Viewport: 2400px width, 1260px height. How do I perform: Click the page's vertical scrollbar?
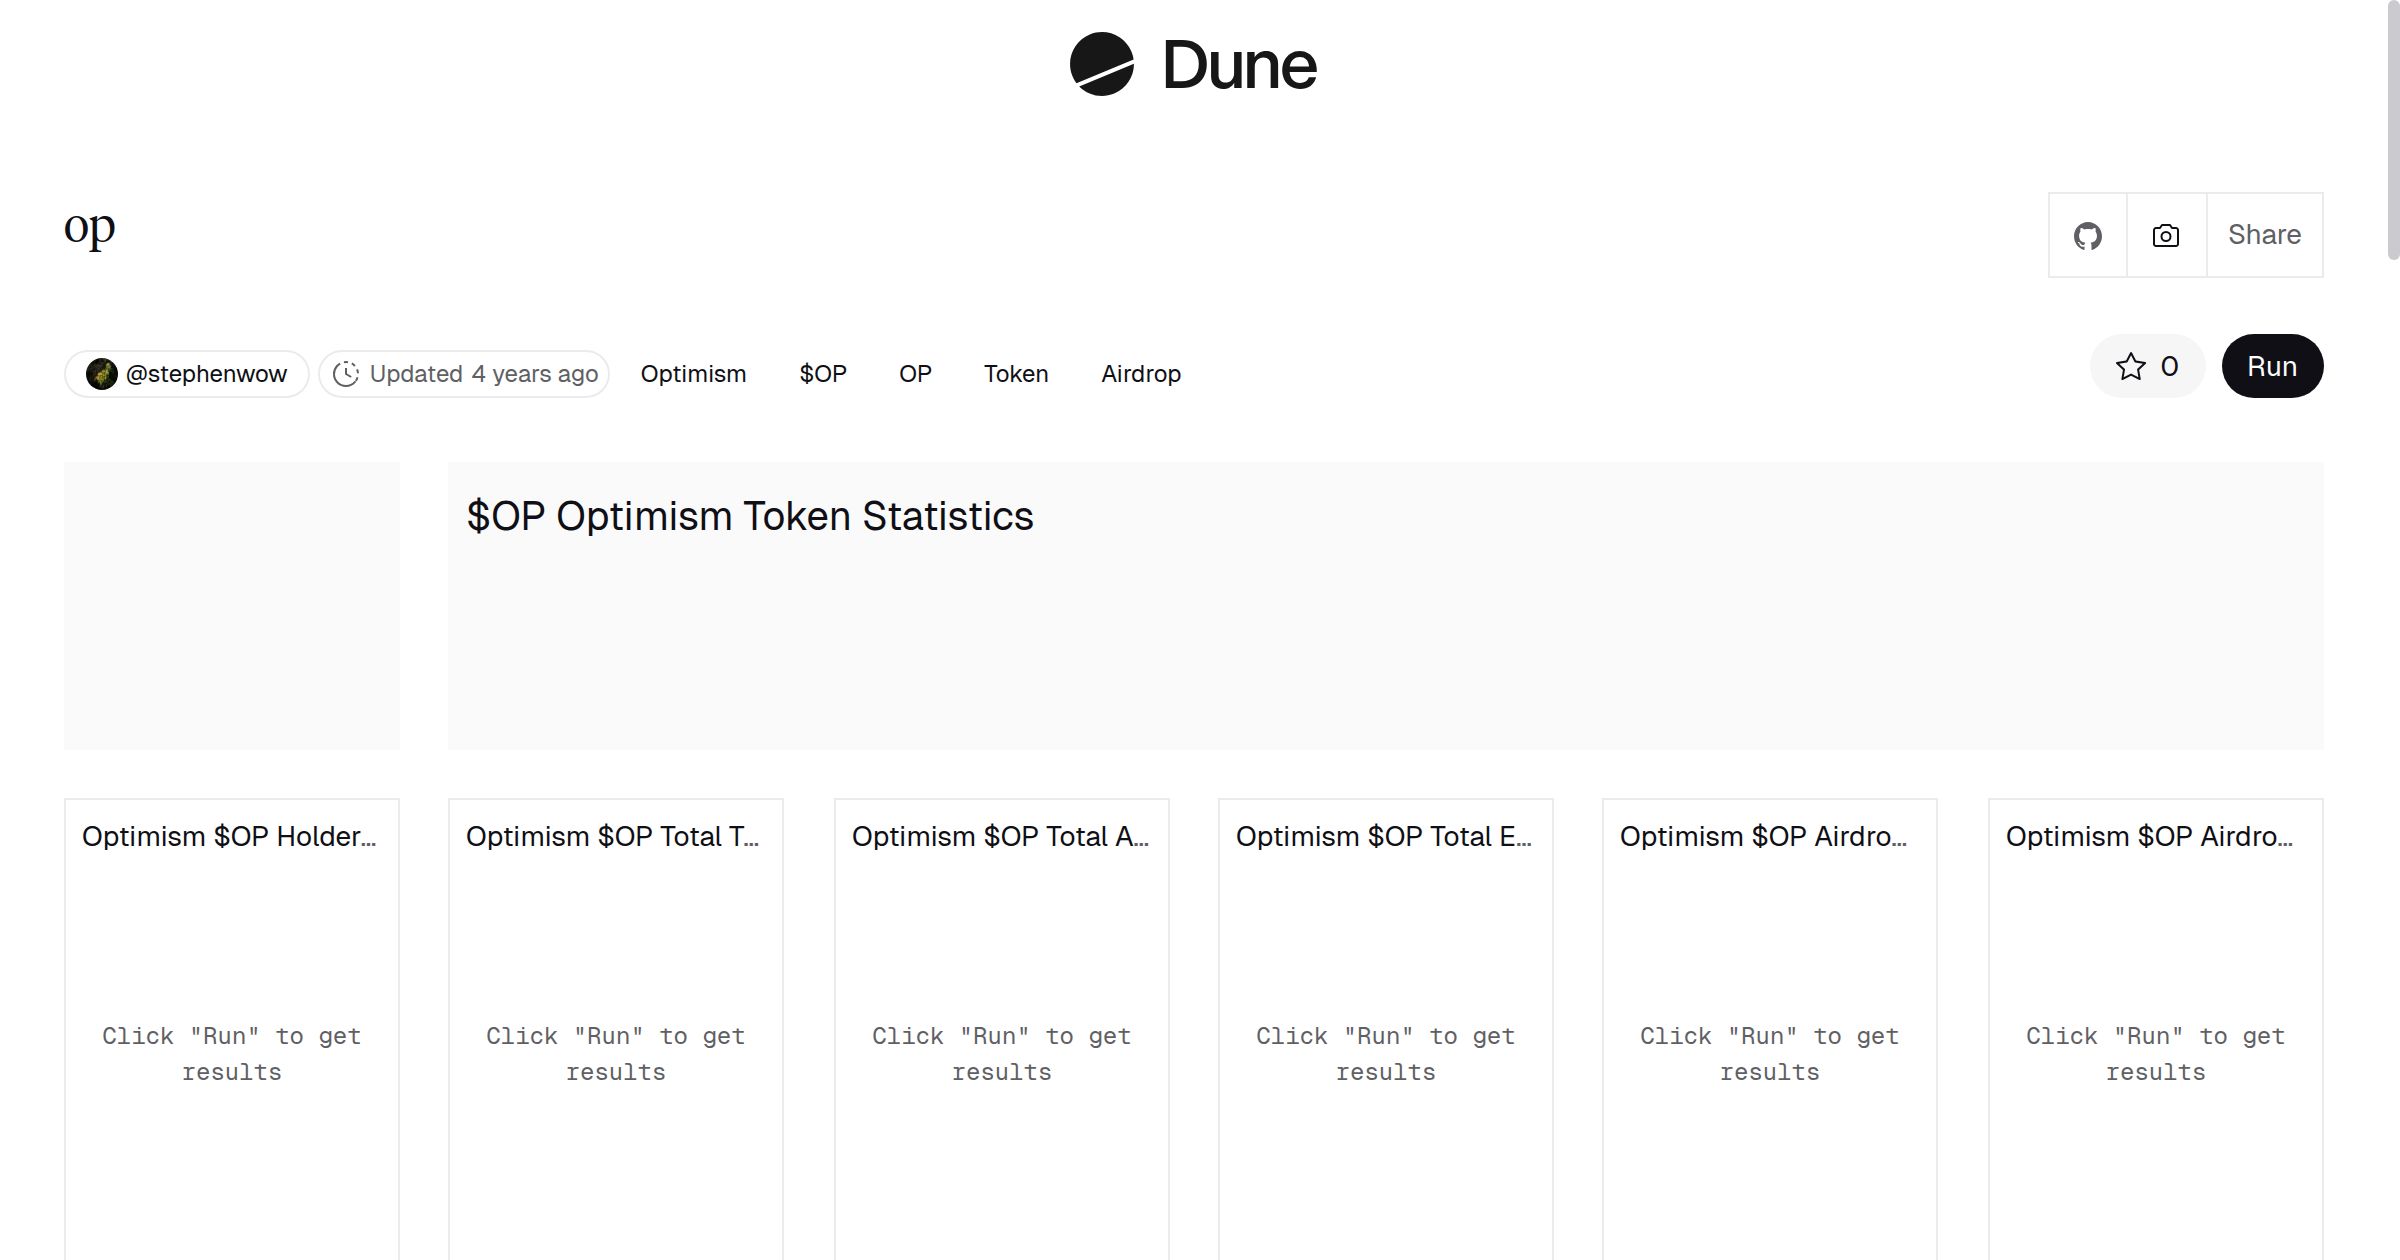click(2392, 130)
